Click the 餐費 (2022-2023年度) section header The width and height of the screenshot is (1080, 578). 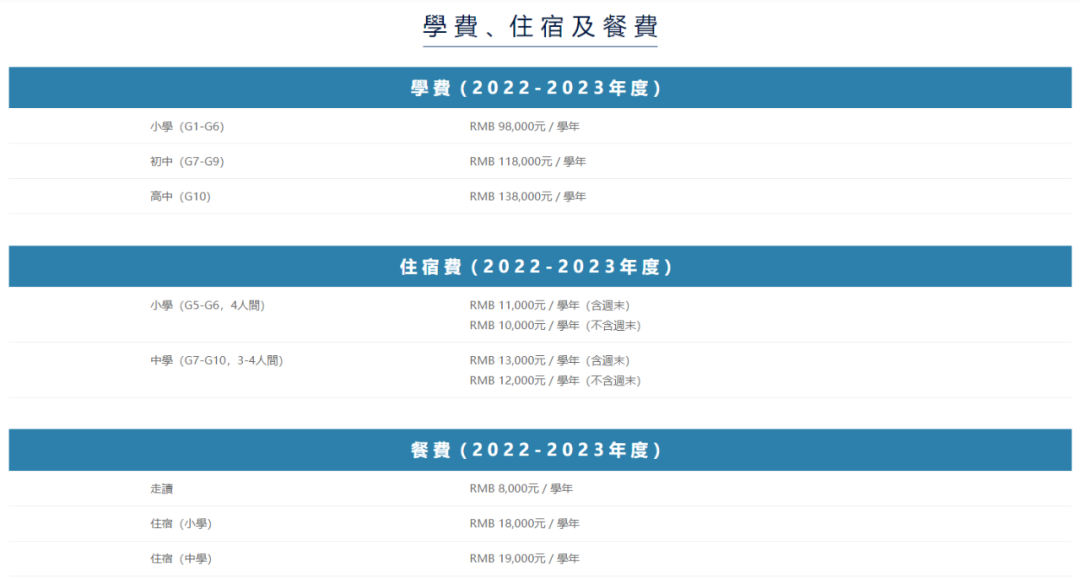tap(540, 450)
